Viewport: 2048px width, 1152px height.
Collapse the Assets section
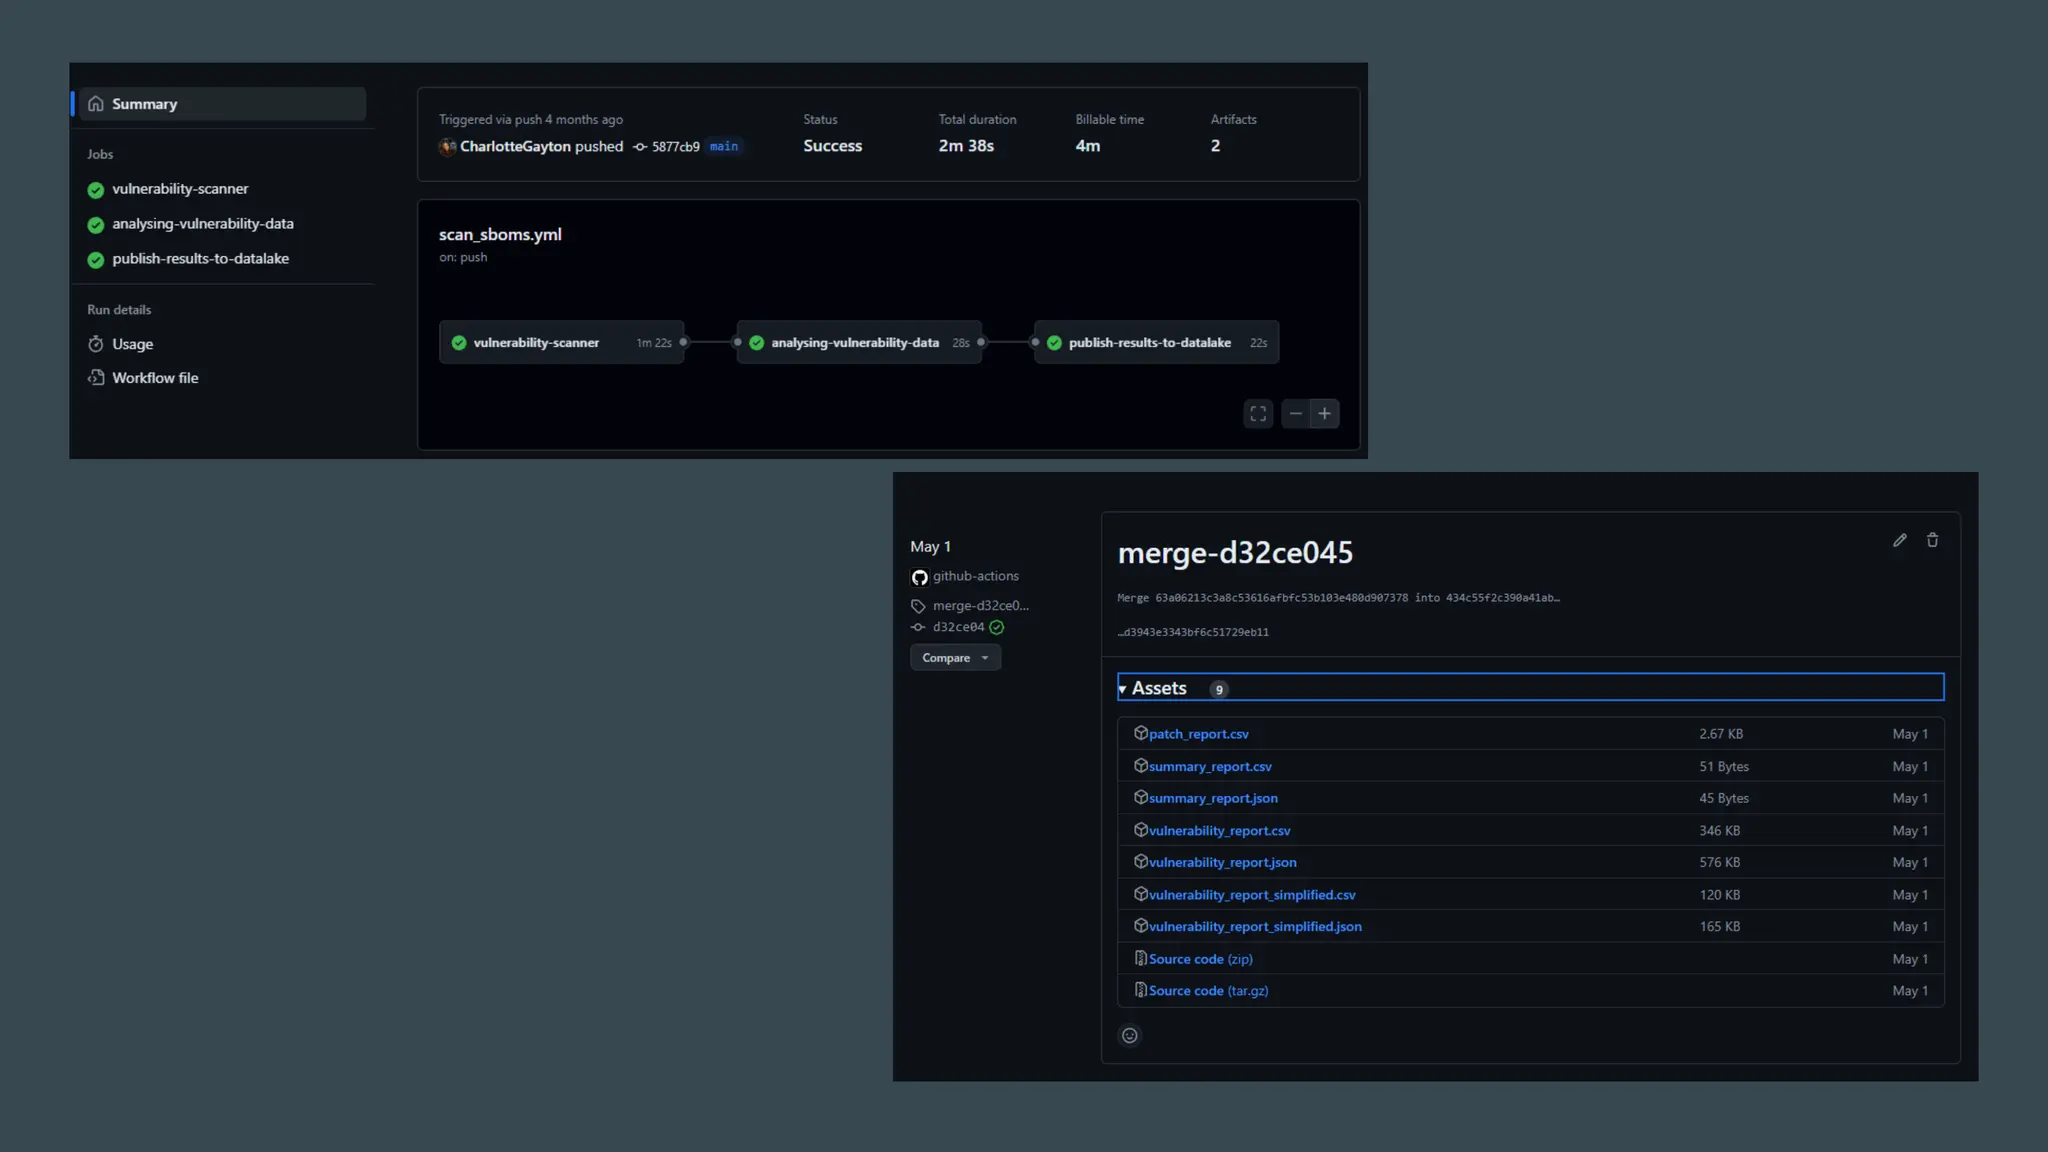coord(1530,688)
